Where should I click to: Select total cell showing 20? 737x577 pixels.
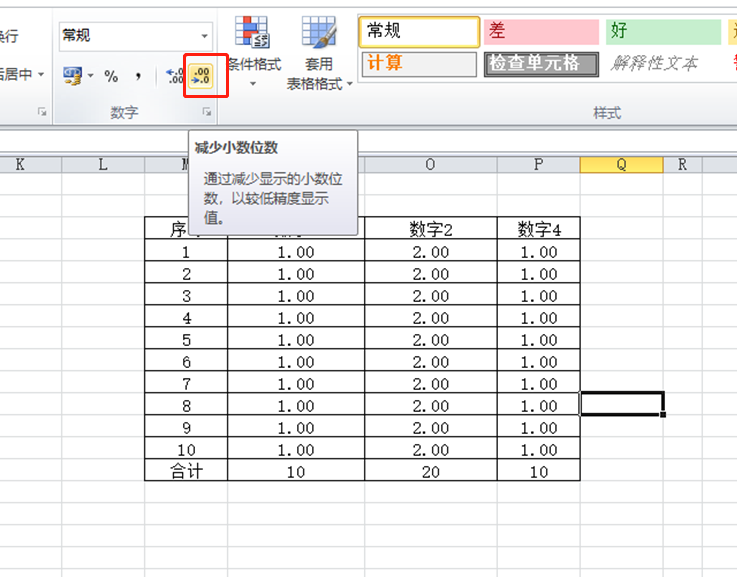click(431, 471)
